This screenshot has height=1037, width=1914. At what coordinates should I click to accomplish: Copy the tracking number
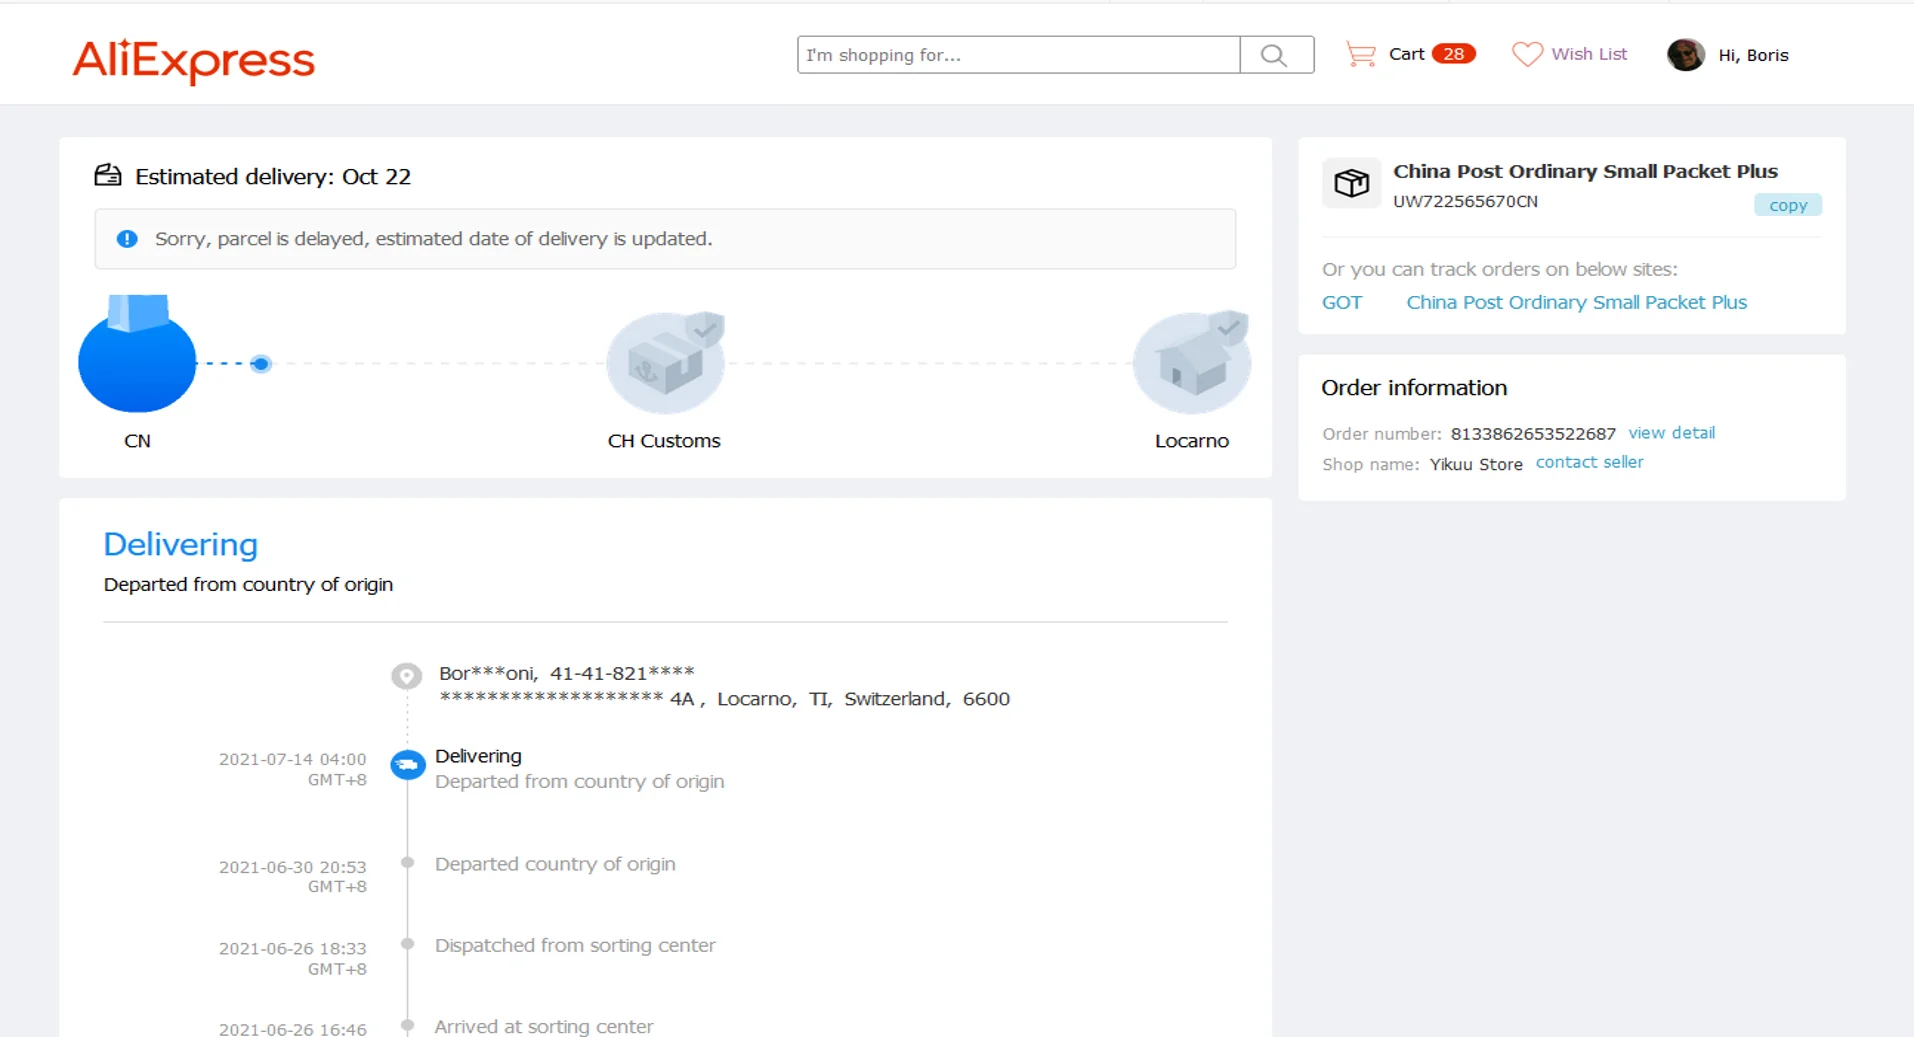pos(1788,205)
